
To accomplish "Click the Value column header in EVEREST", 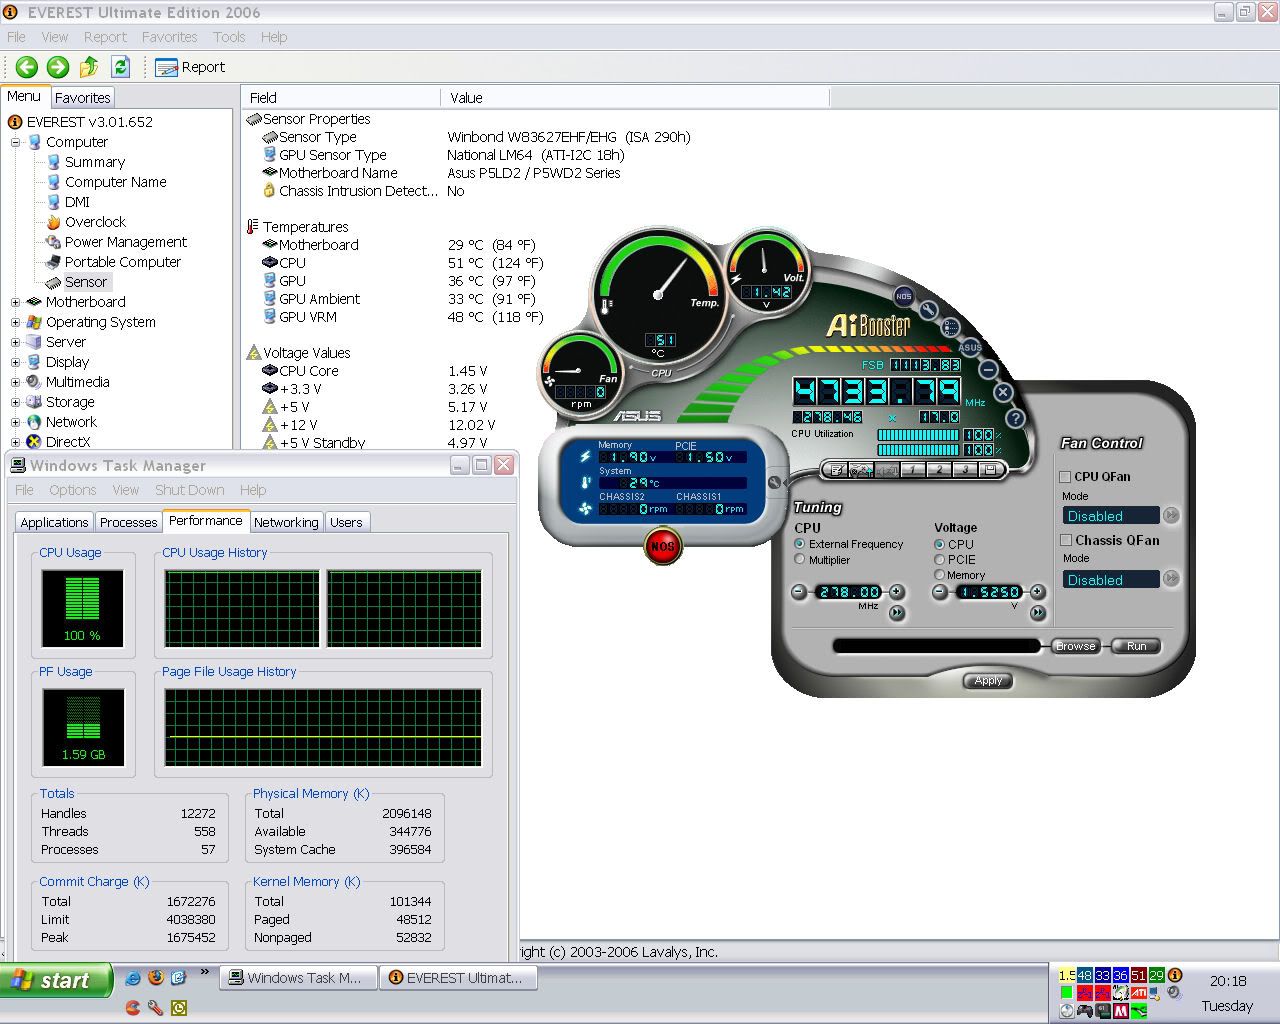I will (x=634, y=98).
